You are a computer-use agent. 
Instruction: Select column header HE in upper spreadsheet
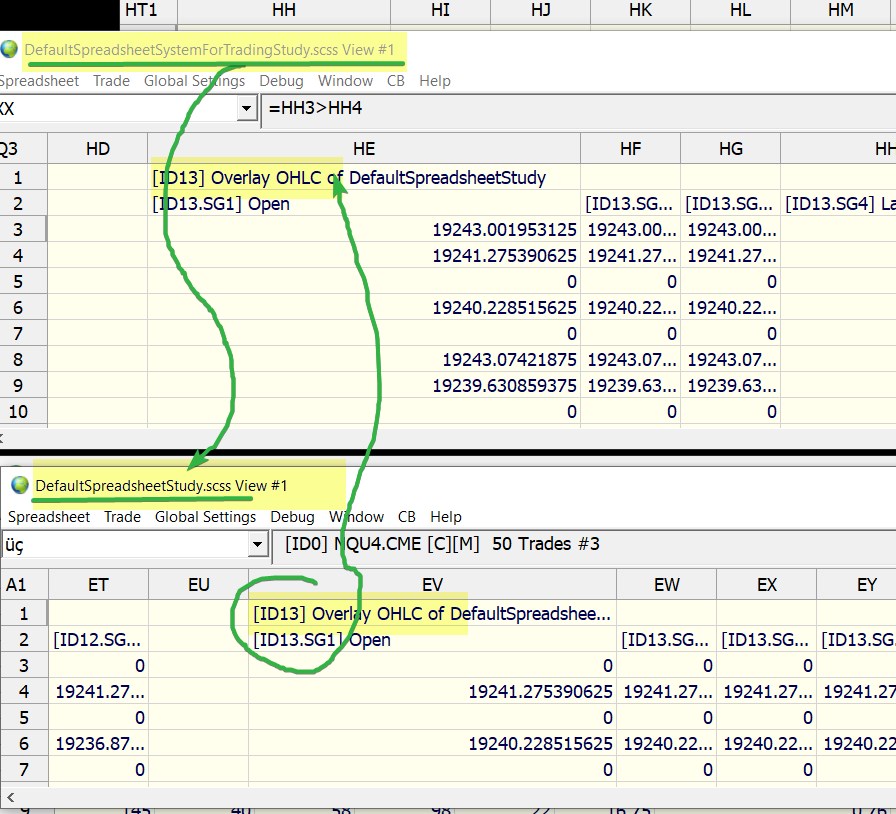tap(363, 149)
